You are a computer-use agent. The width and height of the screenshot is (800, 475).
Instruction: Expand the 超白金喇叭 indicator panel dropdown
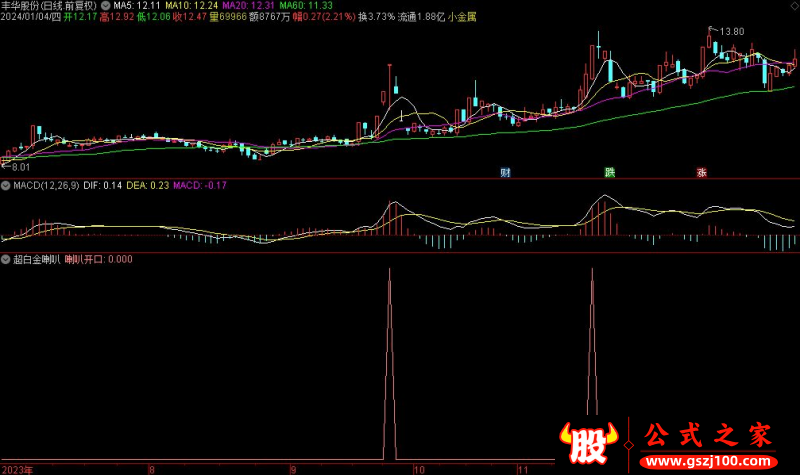6,260
